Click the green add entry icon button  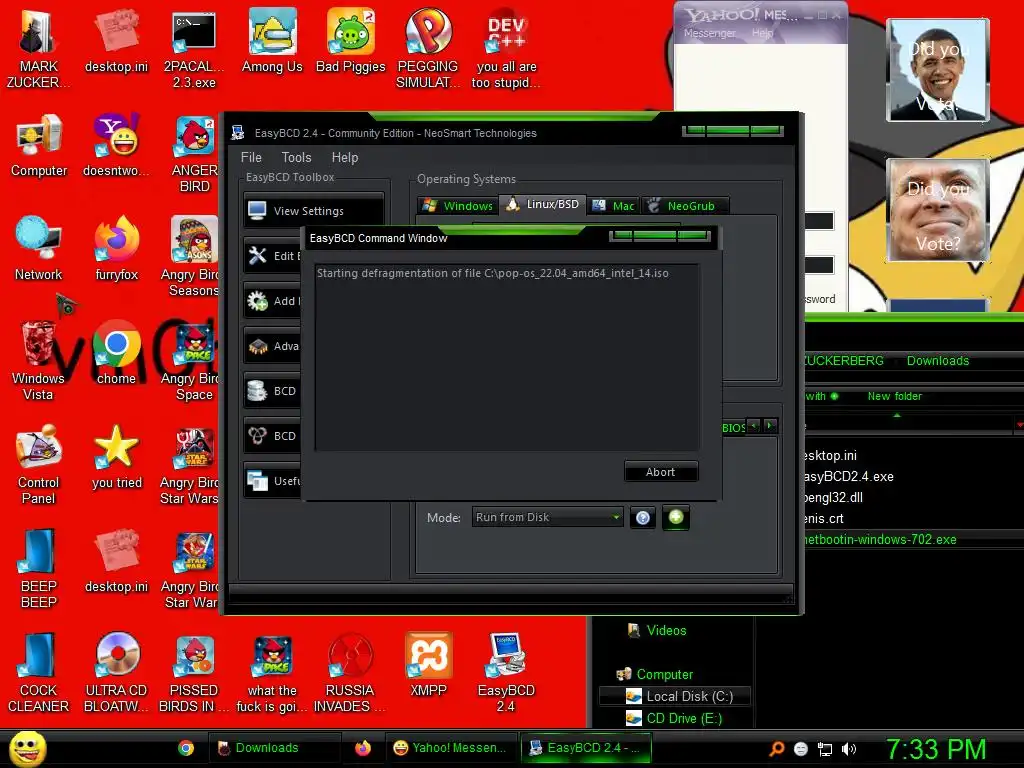click(x=676, y=518)
